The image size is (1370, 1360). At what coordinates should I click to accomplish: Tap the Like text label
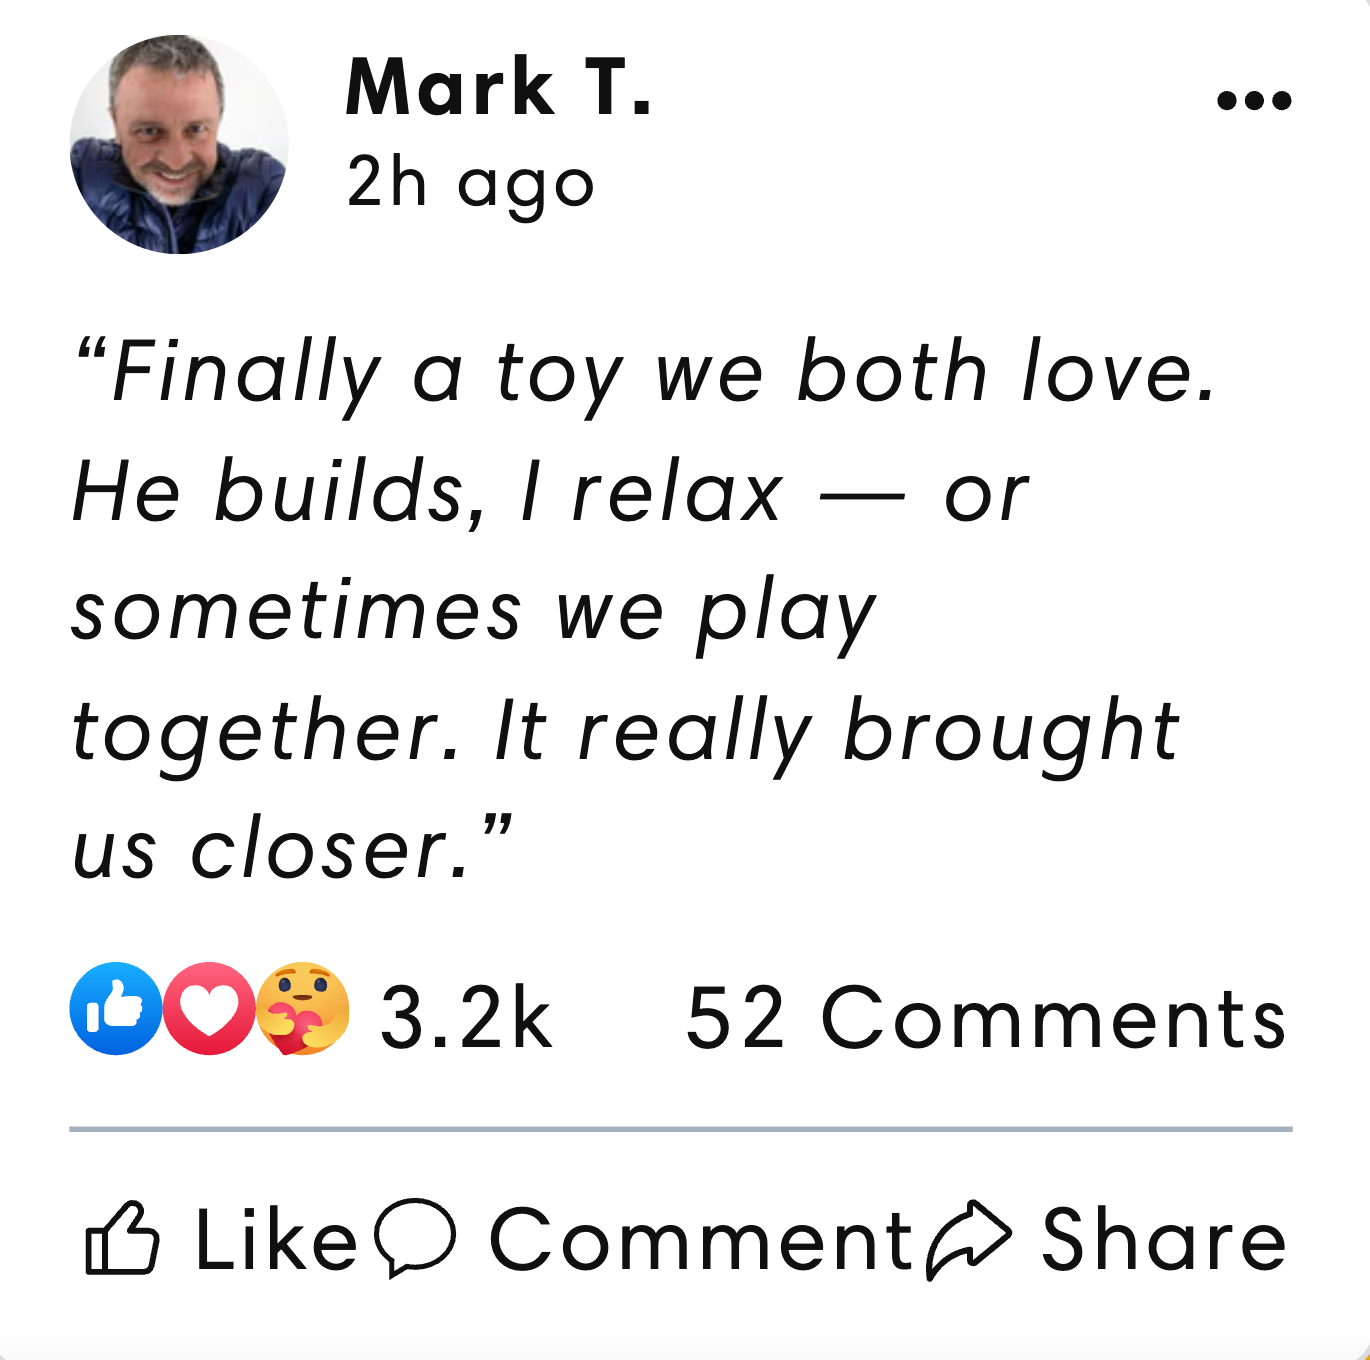[276, 1240]
